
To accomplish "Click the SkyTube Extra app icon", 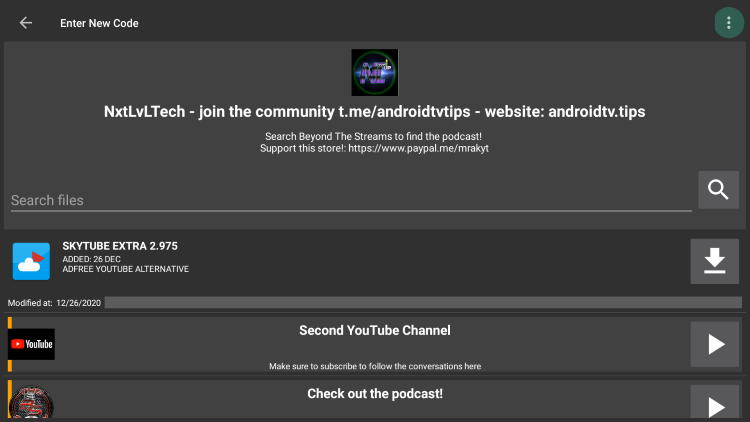I will click(31, 261).
